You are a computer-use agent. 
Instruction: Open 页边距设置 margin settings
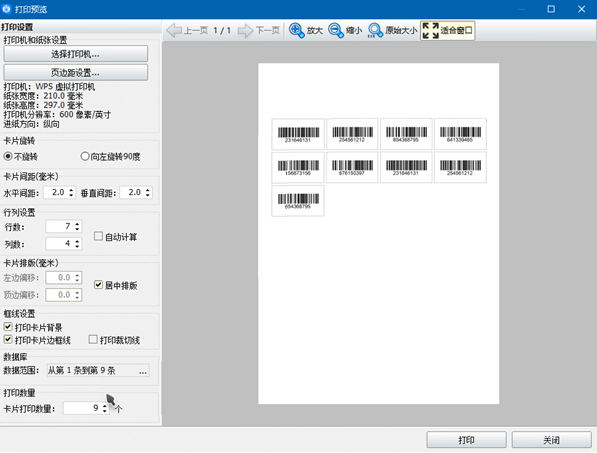pos(75,72)
